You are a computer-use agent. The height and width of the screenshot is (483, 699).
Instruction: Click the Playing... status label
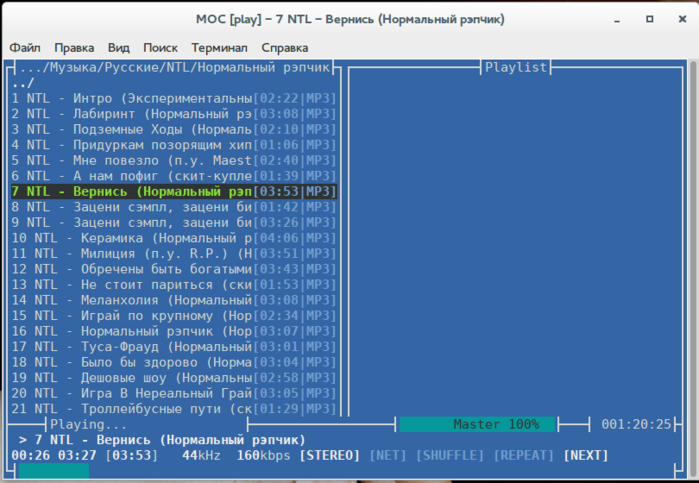[x=88, y=424]
